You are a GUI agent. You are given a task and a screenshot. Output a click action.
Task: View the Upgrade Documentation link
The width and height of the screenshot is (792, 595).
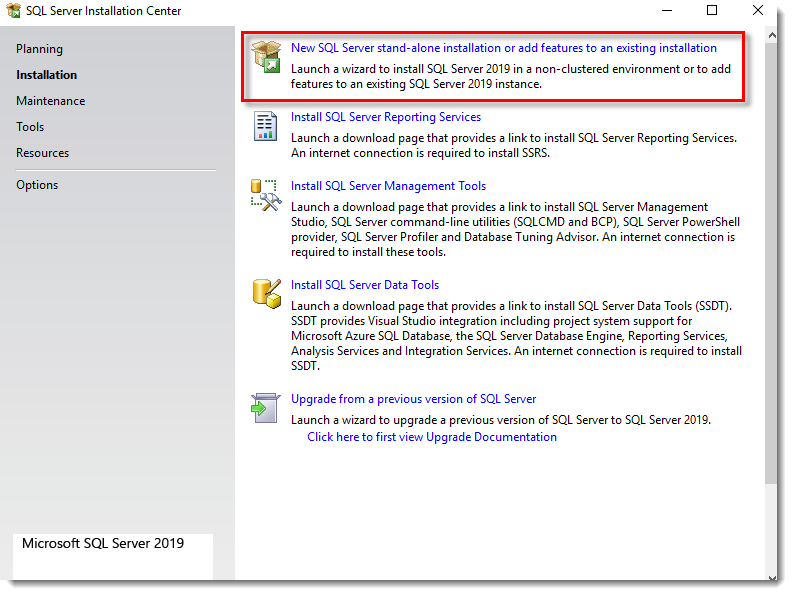[432, 437]
